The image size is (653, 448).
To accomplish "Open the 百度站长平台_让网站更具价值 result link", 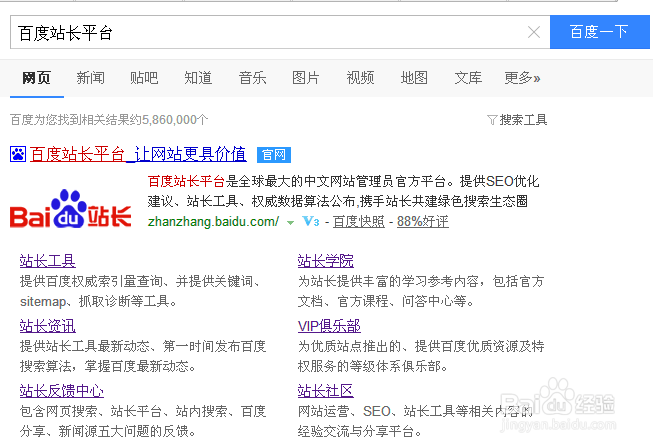I will coord(138,154).
